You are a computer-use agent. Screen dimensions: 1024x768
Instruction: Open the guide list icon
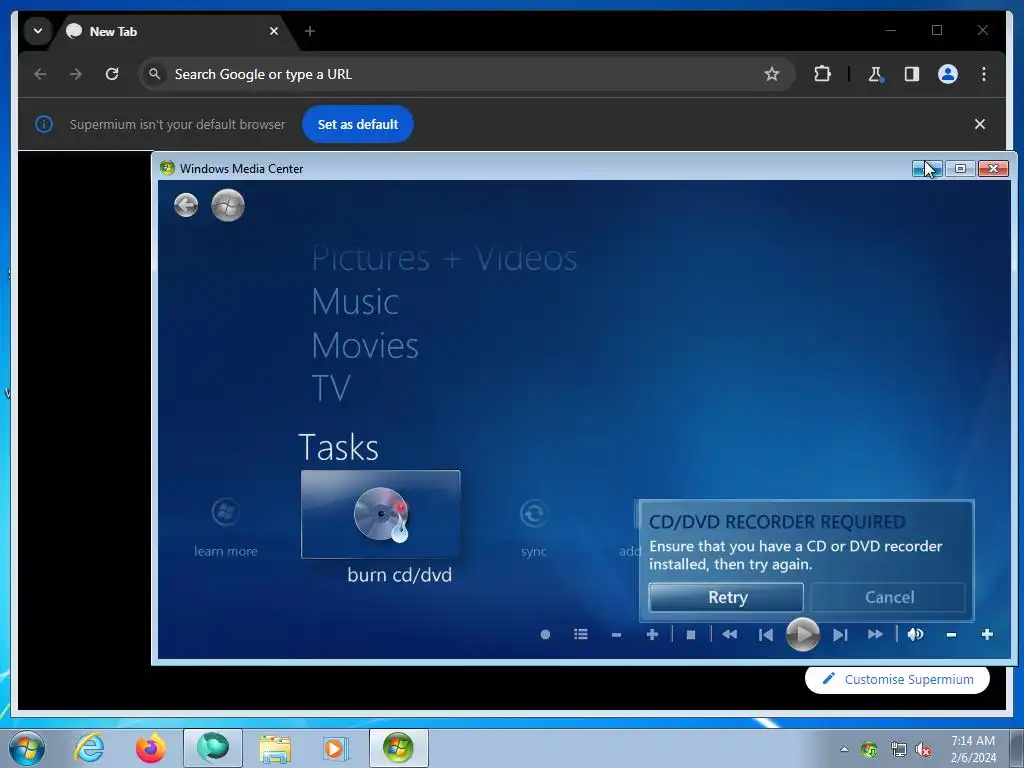[x=581, y=634]
